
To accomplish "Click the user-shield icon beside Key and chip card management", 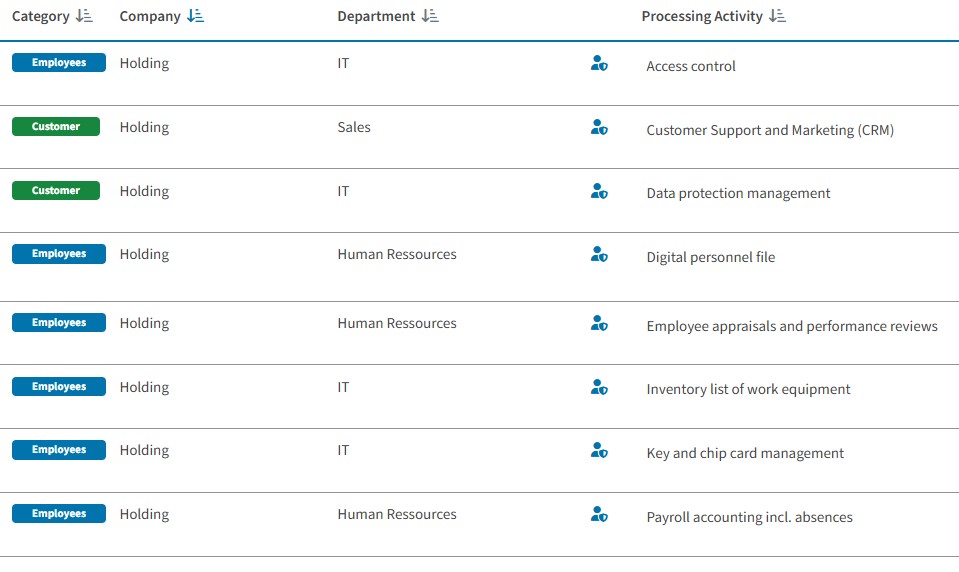I will coord(599,451).
